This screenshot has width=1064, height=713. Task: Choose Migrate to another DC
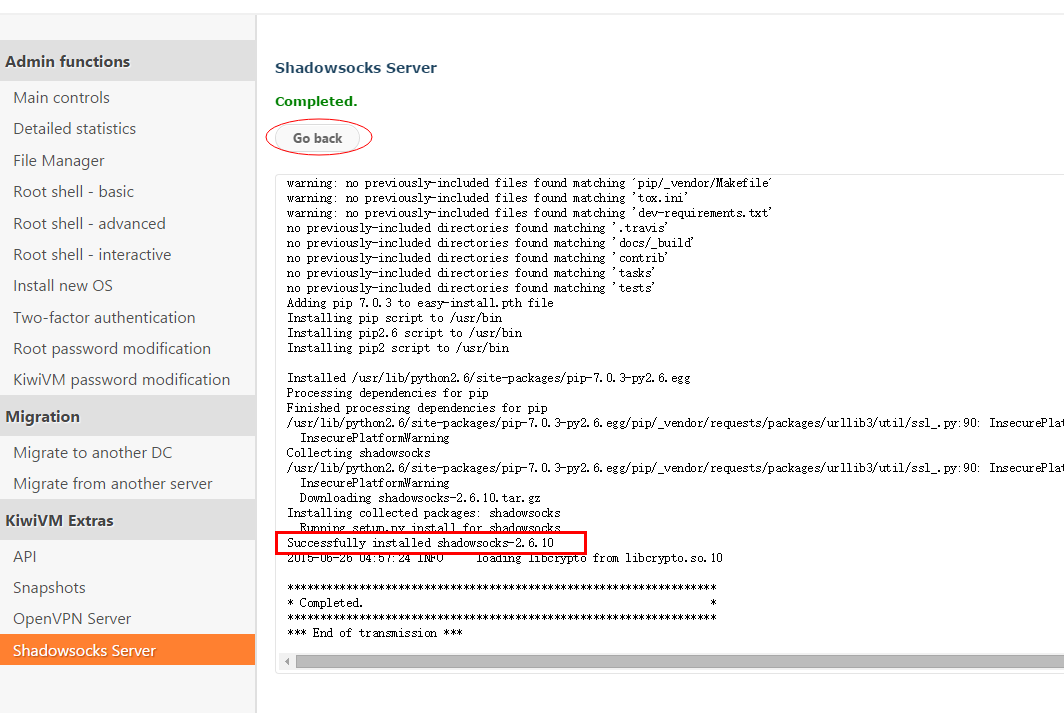point(93,452)
